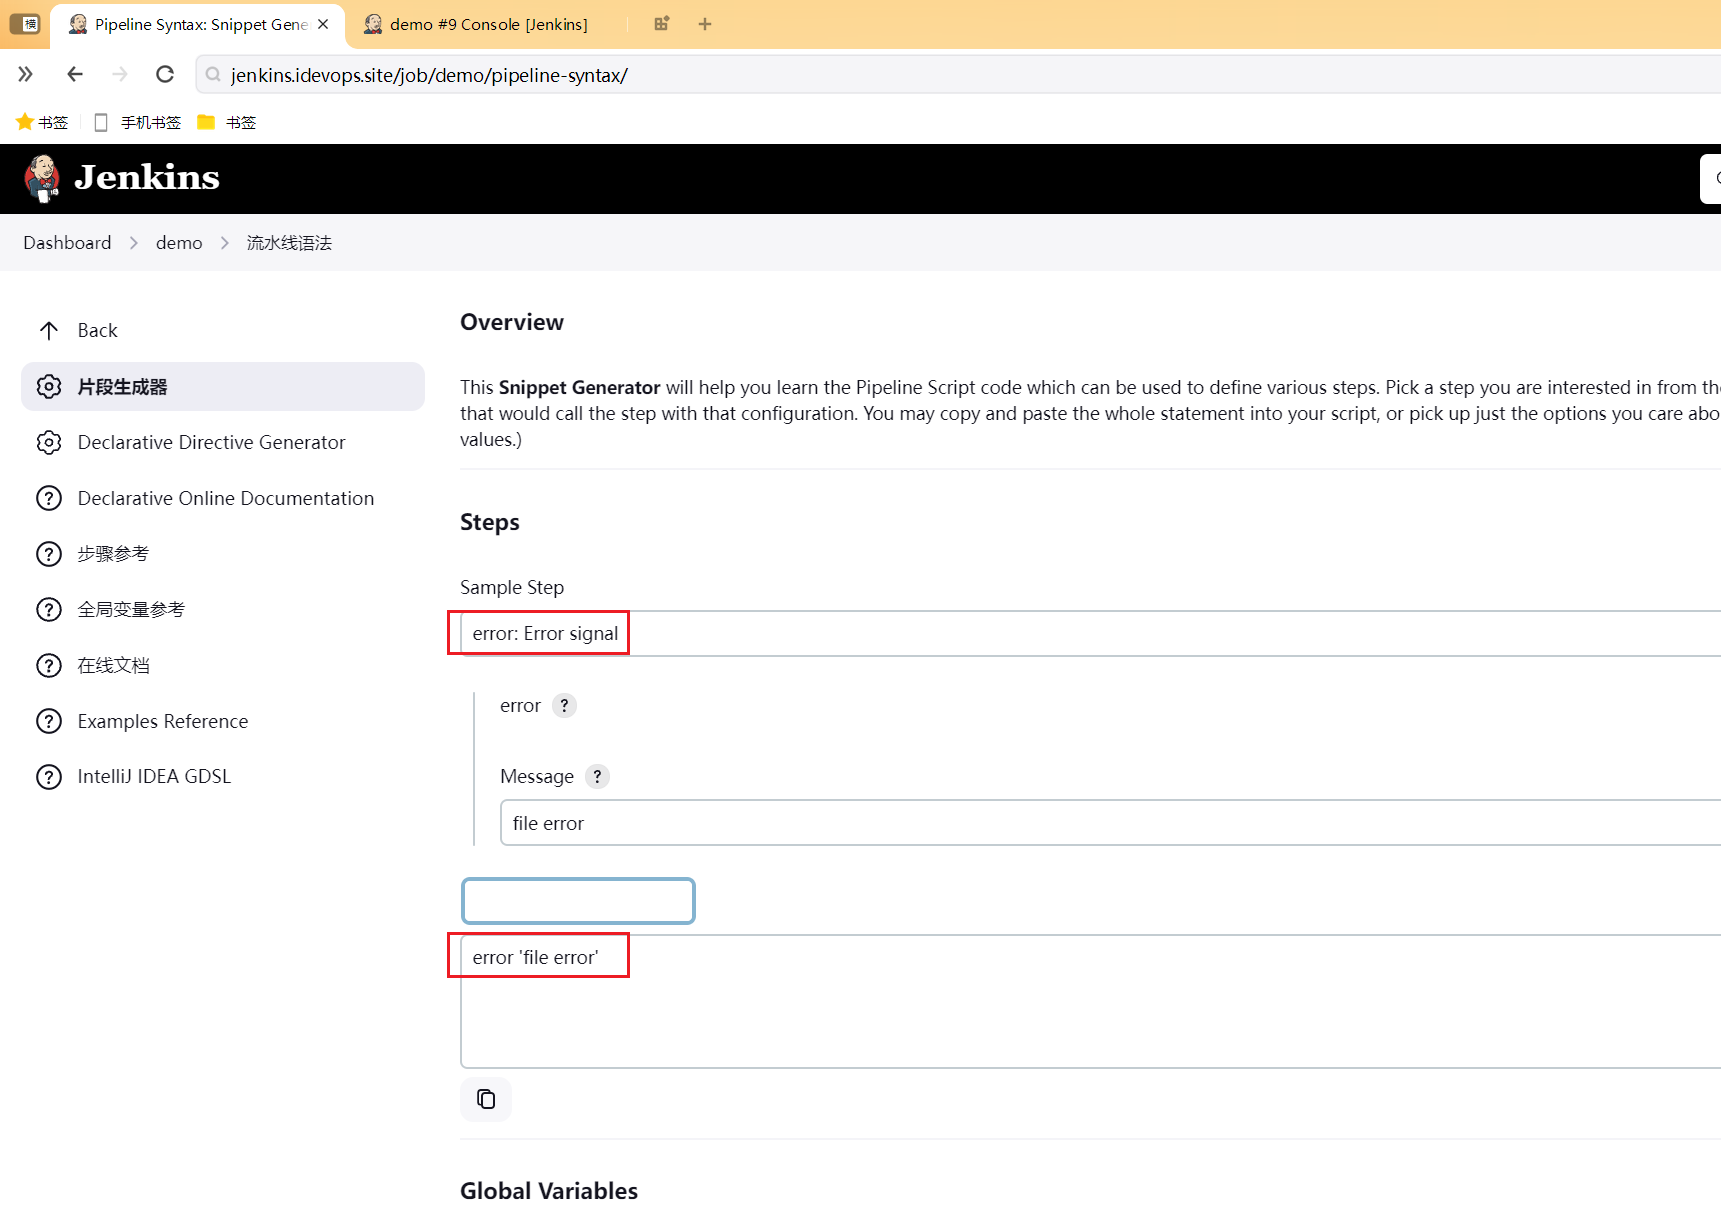Viewport: 1721px width, 1212px height.
Task: Open the browser sidebar panel icon in tab strip
Action: [25, 23]
